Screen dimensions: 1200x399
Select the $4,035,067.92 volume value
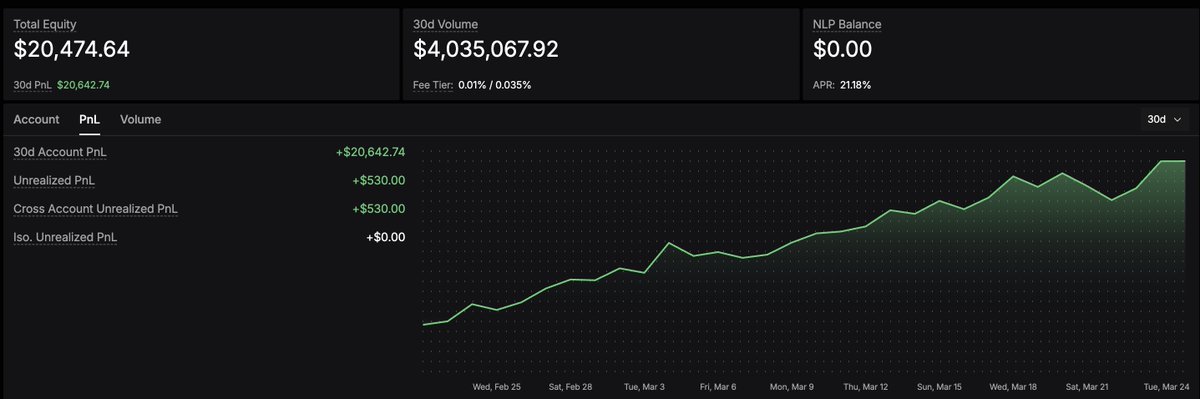tap(486, 49)
